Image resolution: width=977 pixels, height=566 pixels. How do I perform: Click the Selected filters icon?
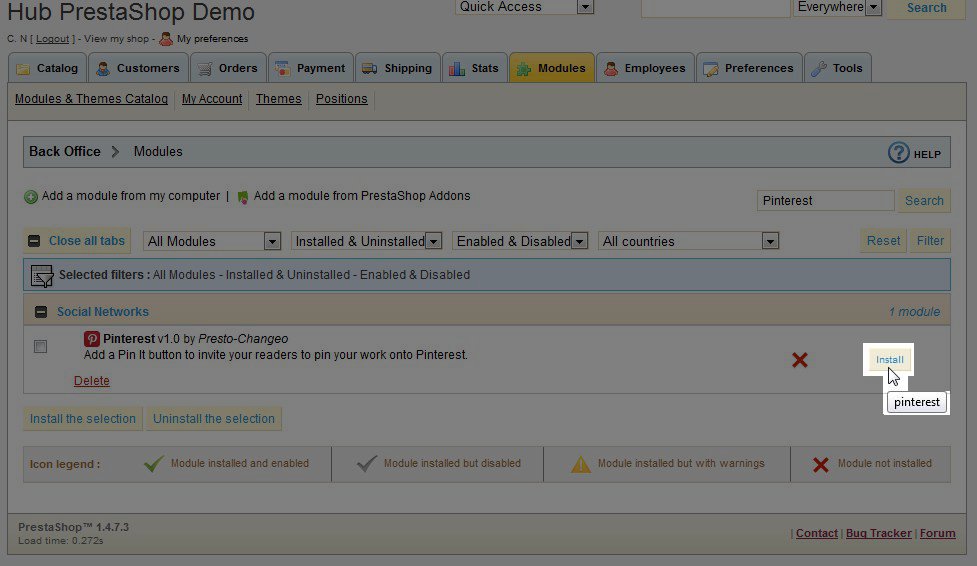coord(42,275)
